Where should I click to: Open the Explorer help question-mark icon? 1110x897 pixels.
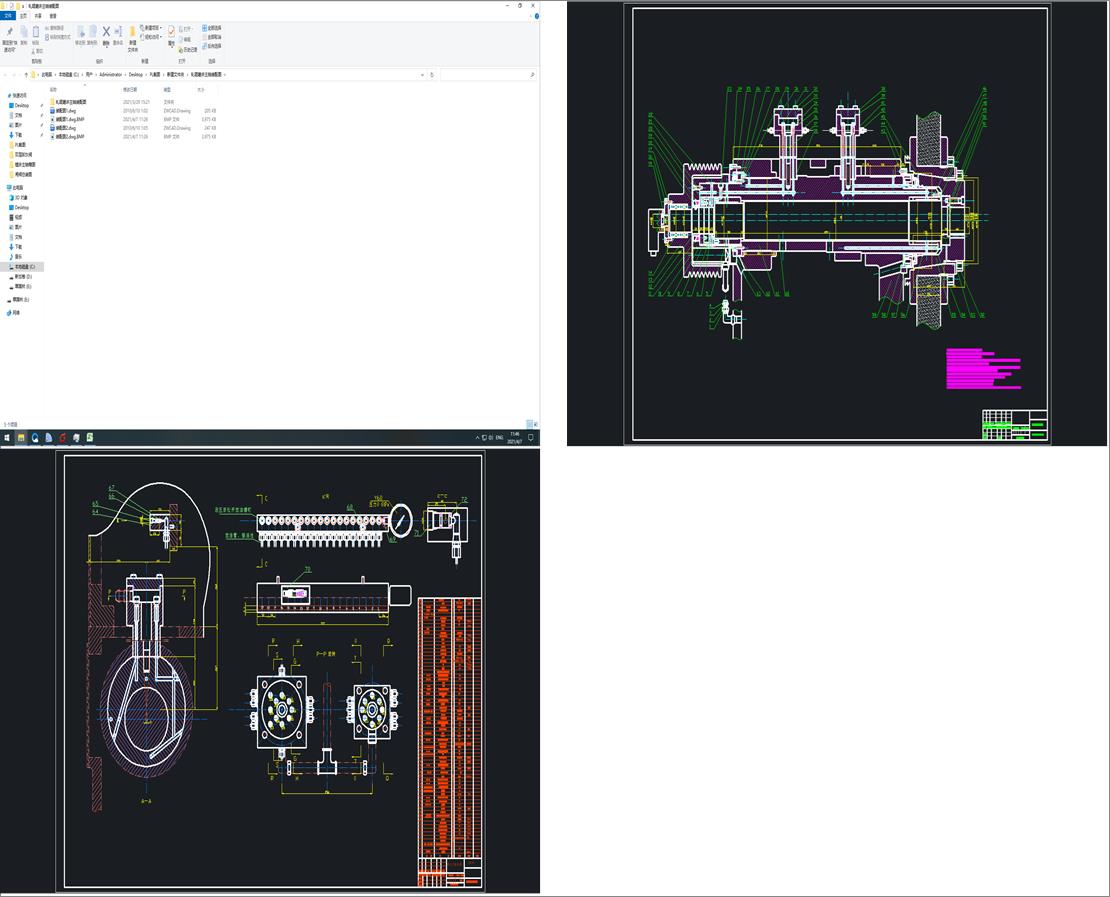[537, 16]
